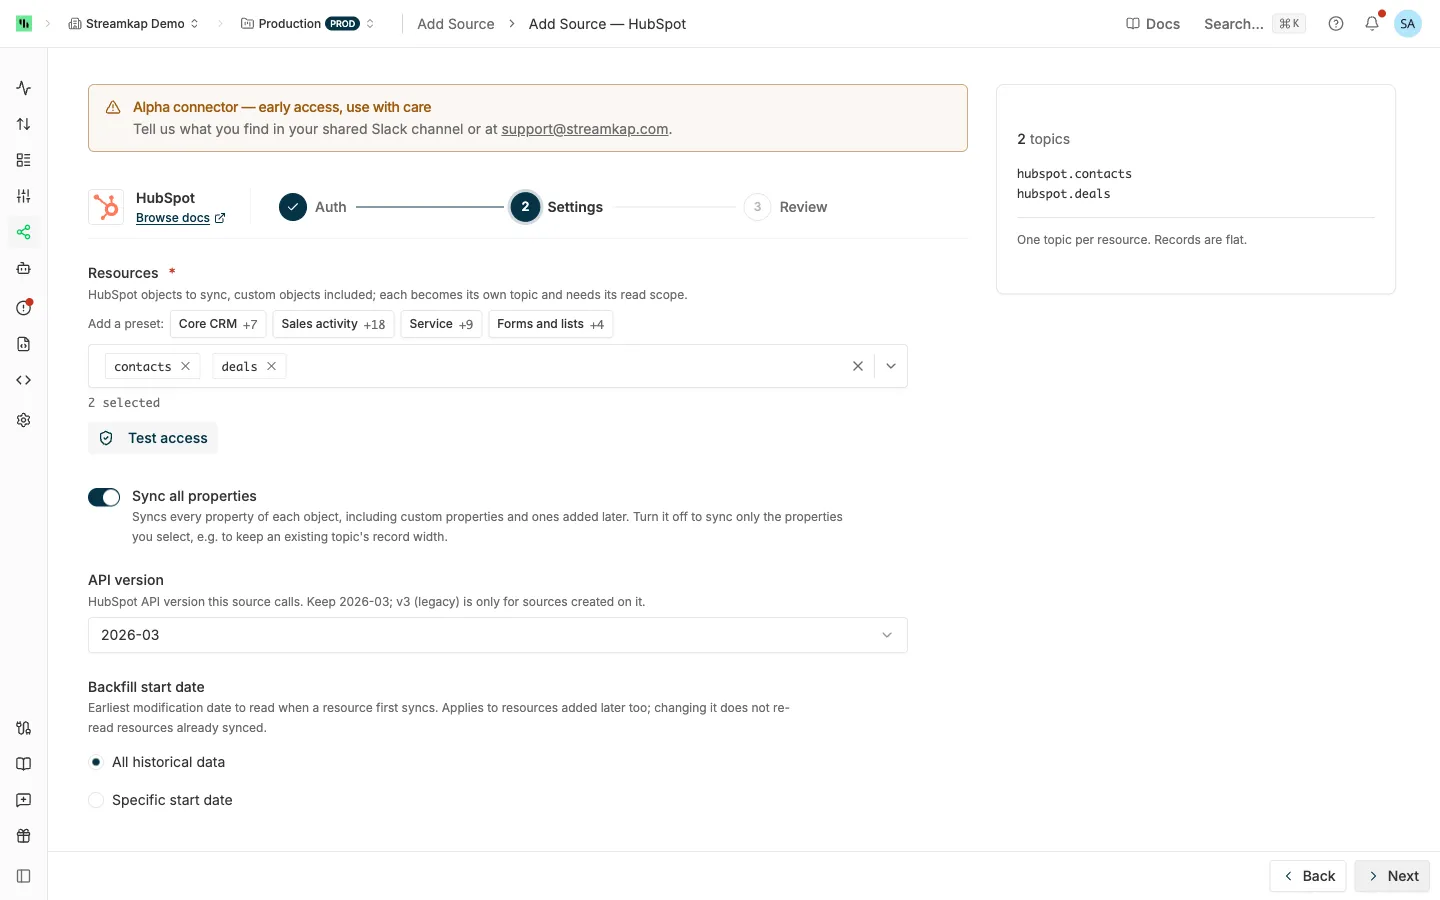The height and width of the screenshot is (900, 1440).
Task: Select Specific start date radio
Action: pyautogui.click(x=96, y=800)
